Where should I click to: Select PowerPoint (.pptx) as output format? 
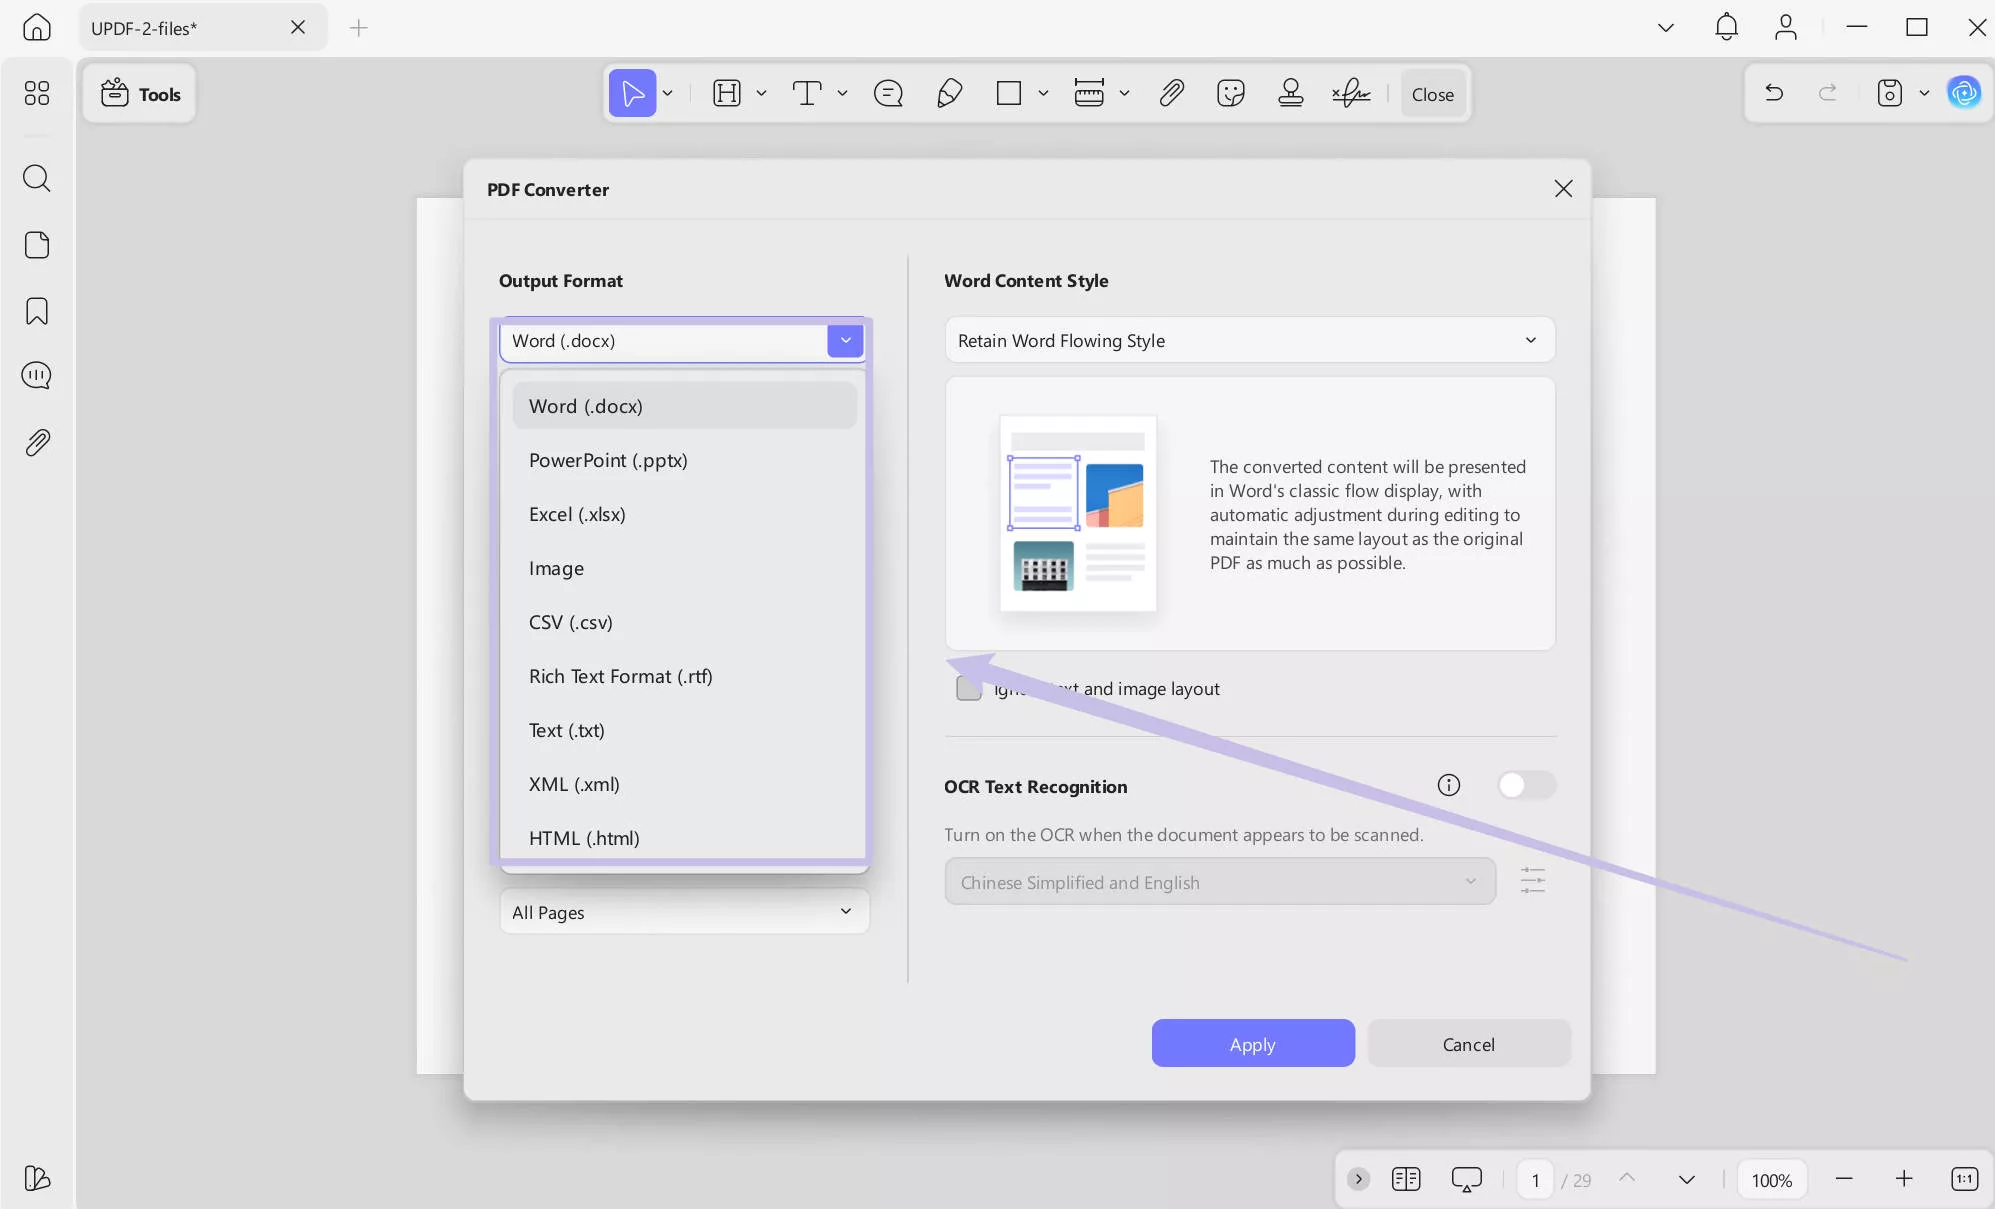[x=607, y=460]
